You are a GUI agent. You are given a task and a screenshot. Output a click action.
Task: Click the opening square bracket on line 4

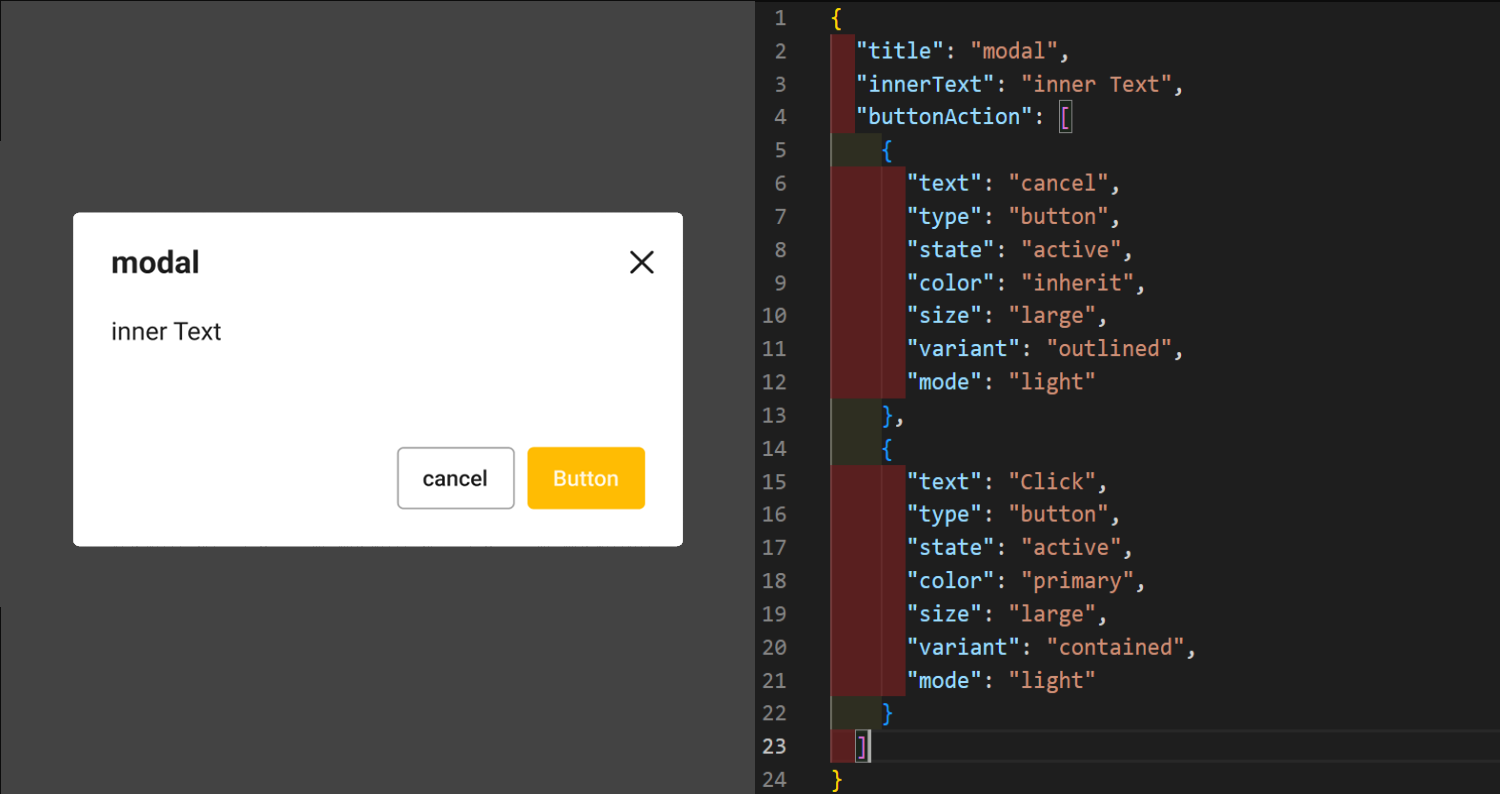1065,117
